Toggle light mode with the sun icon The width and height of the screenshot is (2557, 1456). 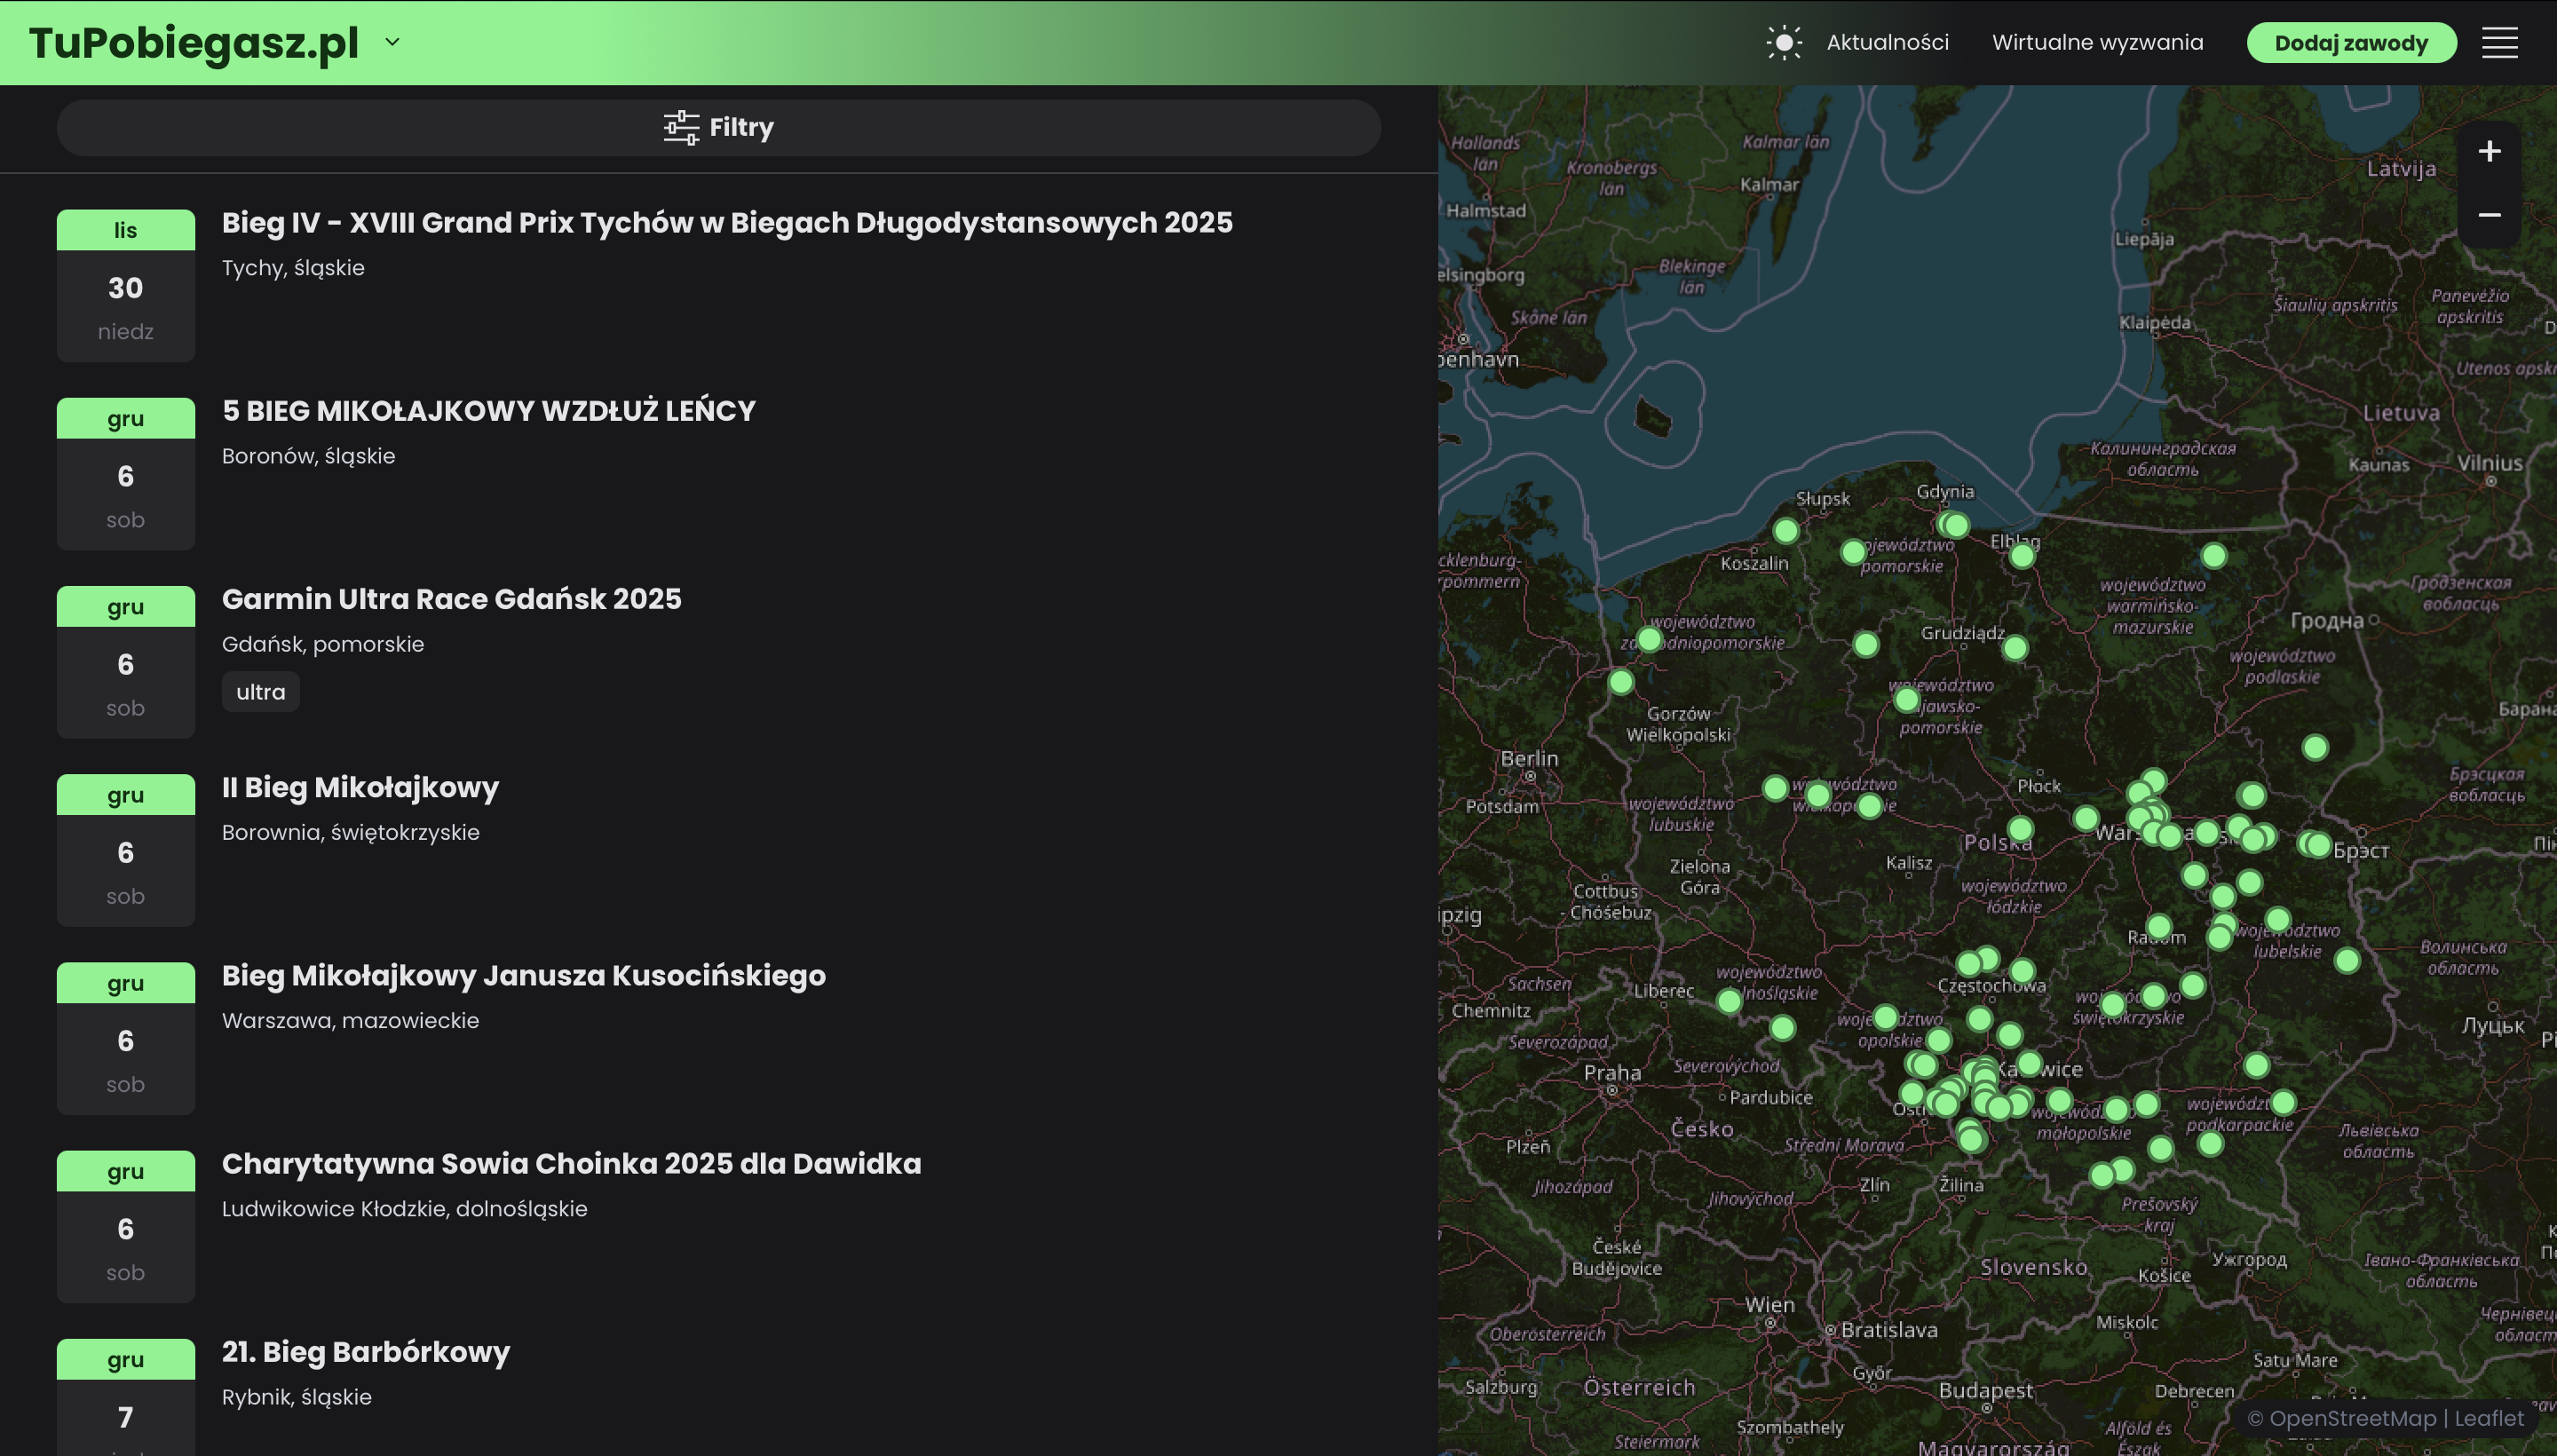click(x=1783, y=43)
